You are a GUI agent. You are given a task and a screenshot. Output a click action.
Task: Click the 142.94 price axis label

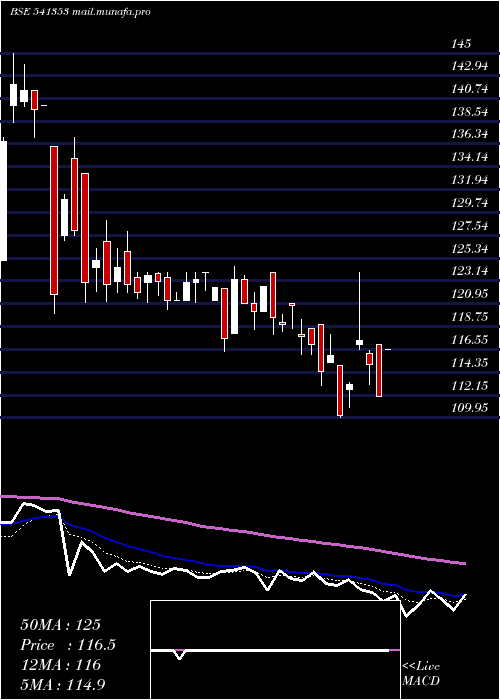point(471,67)
